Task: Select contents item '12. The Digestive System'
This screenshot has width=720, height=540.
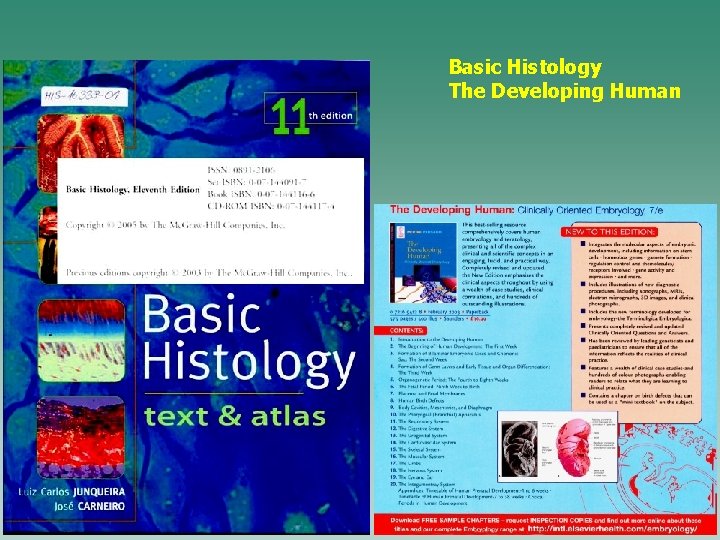Action: coord(418,428)
